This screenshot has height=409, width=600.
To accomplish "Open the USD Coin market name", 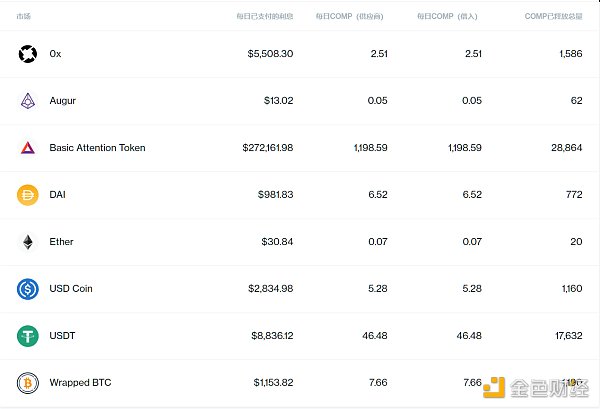I will point(70,289).
